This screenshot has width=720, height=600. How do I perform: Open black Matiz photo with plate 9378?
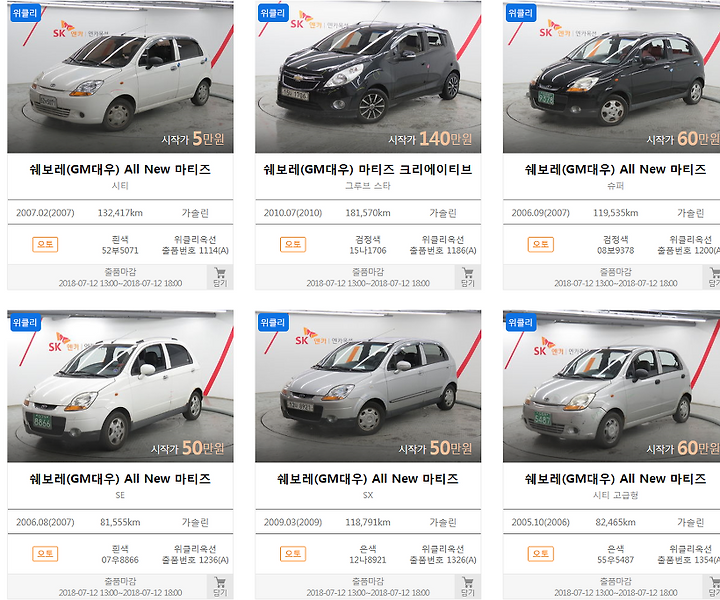tap(612, 77)
